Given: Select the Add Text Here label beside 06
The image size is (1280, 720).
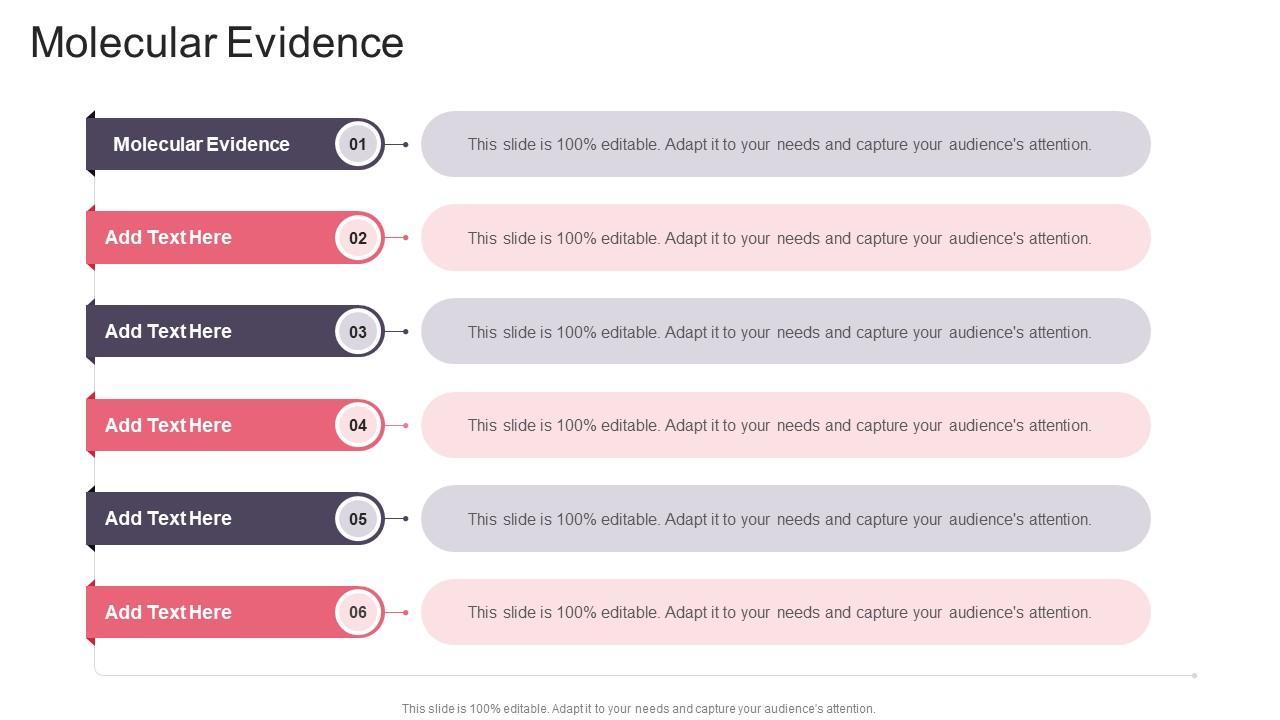Looking at the screenshot, I should 168,612.
